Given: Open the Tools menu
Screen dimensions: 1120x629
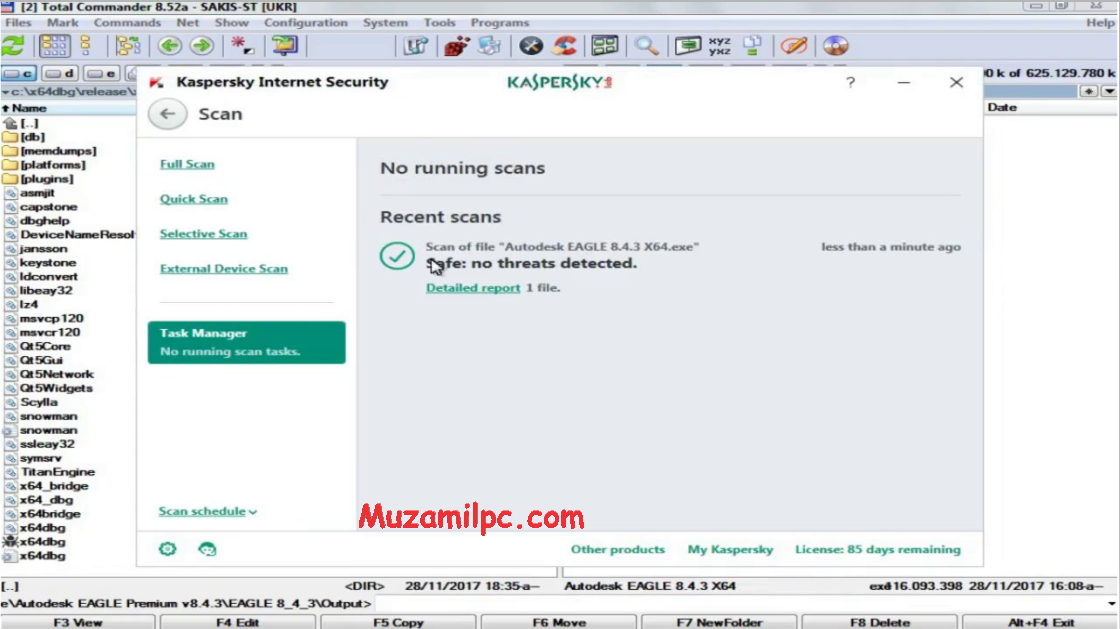Looking at the screenshot, I should [x=439, y=23].
